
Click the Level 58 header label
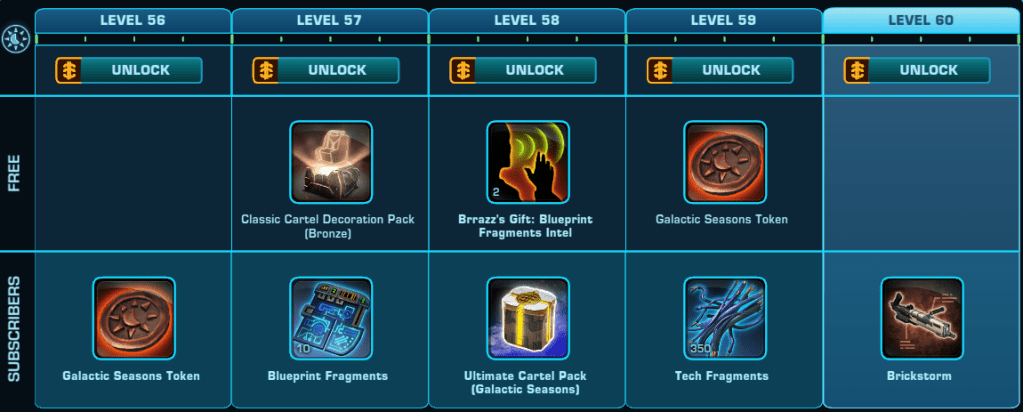tap(527, 20)
